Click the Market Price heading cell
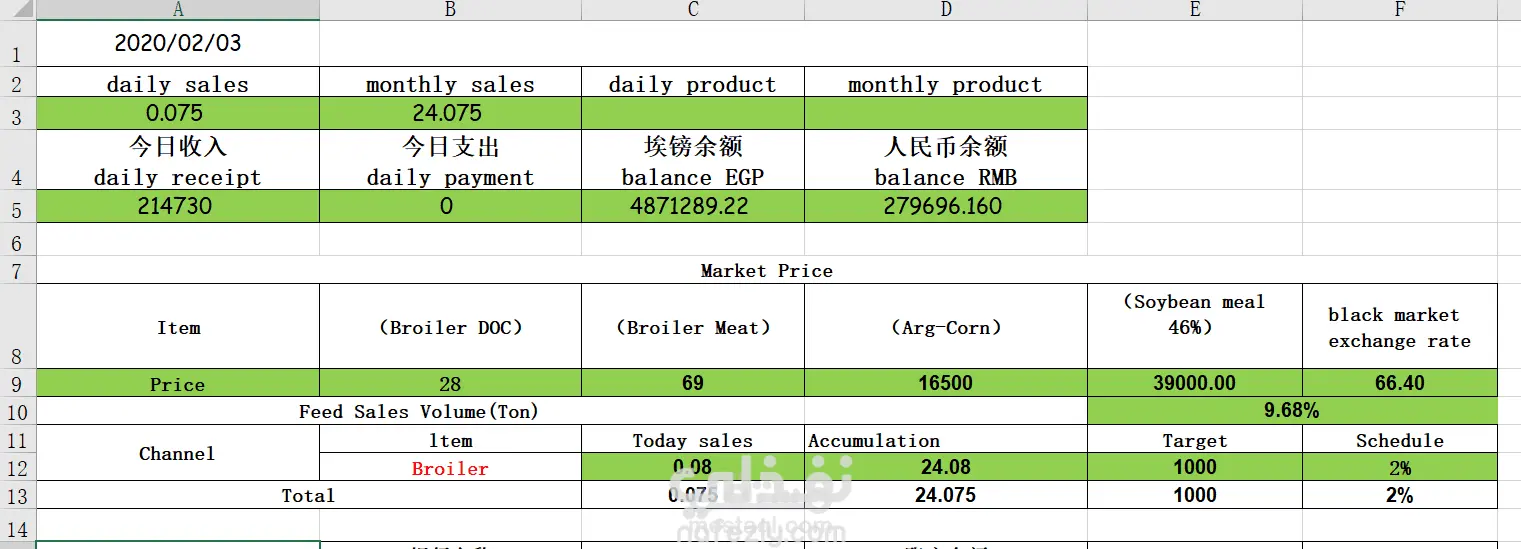The height and width of the screenshot is (549, 1521). click(x=767, y=270)
